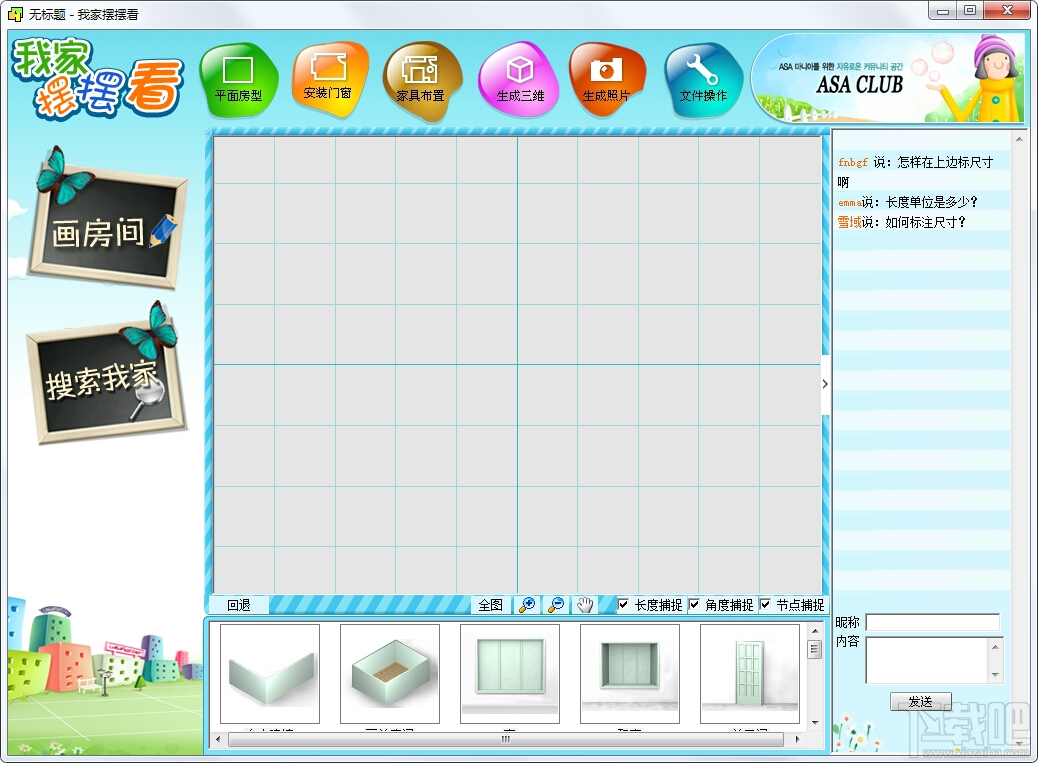The width and height of the screenshot is (1038, 763).
Task: Collapse the chat panel with the side arrow
Action: click(x=825, y=384)
